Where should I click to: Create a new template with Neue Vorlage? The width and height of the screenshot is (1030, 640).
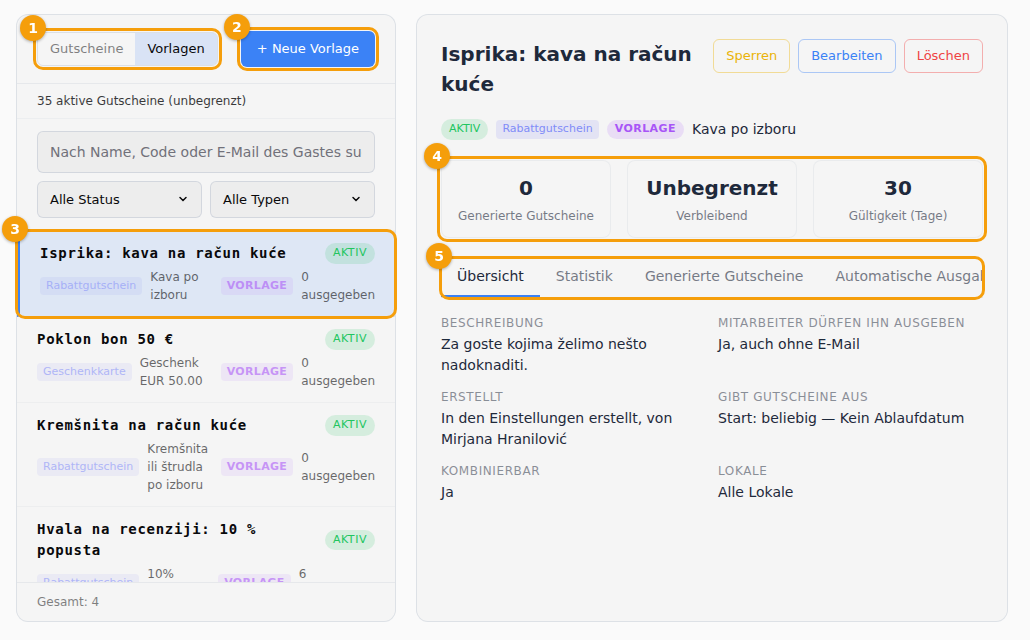pos(307,49)
